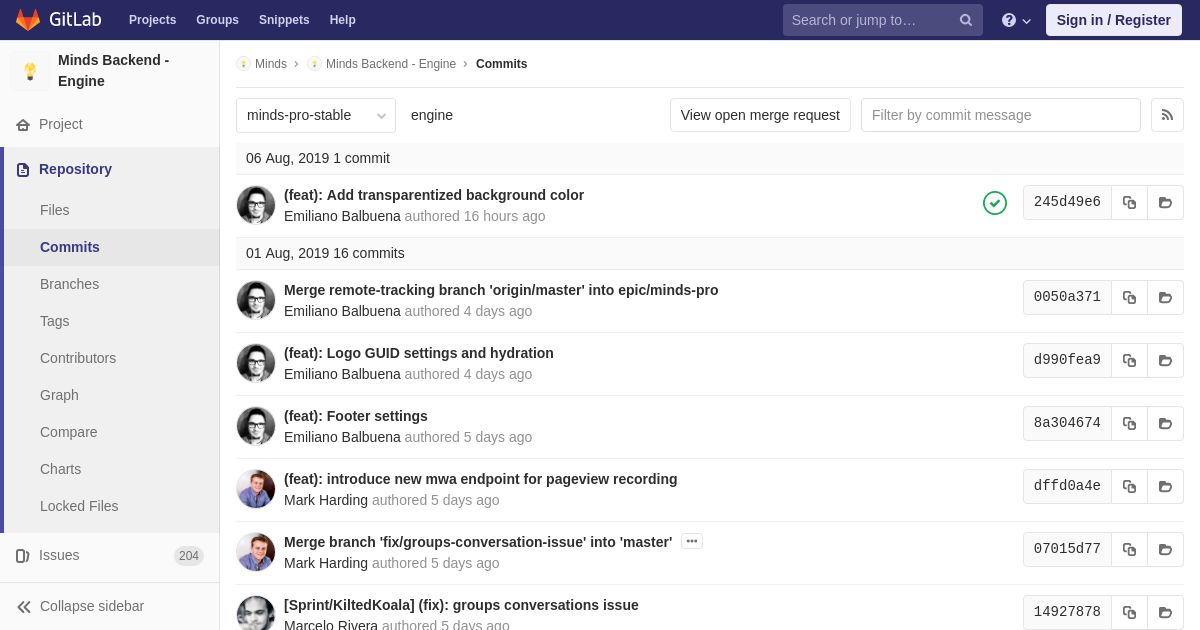Go to Branches in the sidebar
Screen dimensions: 1200x630
(x=69, y=284)
